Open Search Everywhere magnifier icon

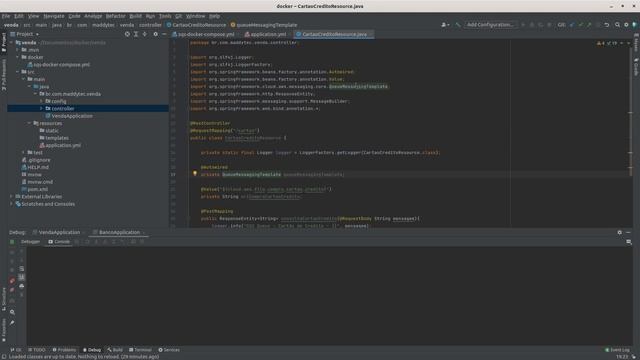tap(617, 25)
